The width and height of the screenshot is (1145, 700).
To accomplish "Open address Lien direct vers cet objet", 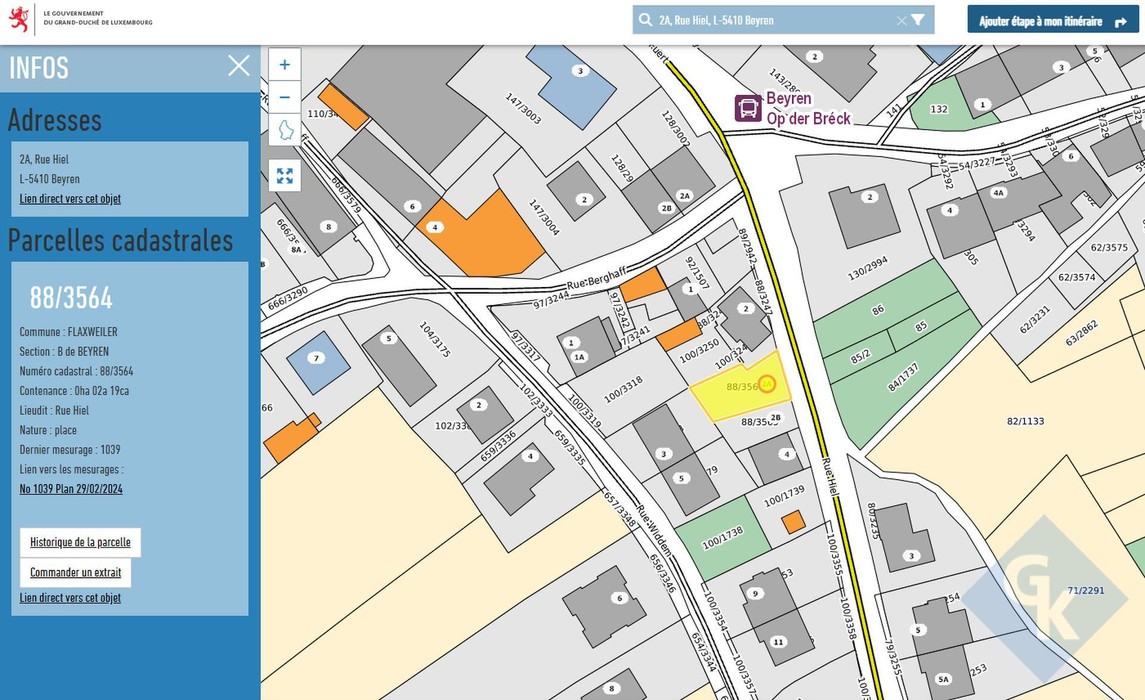I will [x=70, y=199].
